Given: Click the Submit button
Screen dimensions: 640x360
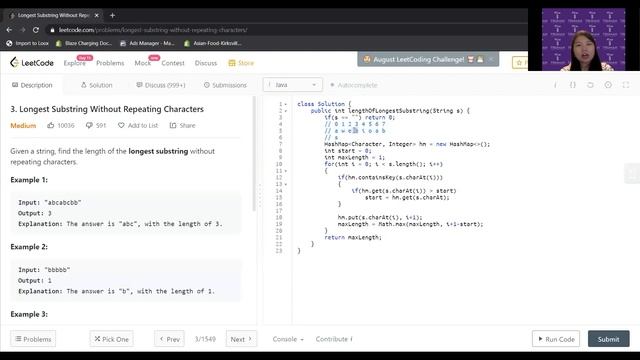Looking at the screenshot, I should [x=609, y=339].
